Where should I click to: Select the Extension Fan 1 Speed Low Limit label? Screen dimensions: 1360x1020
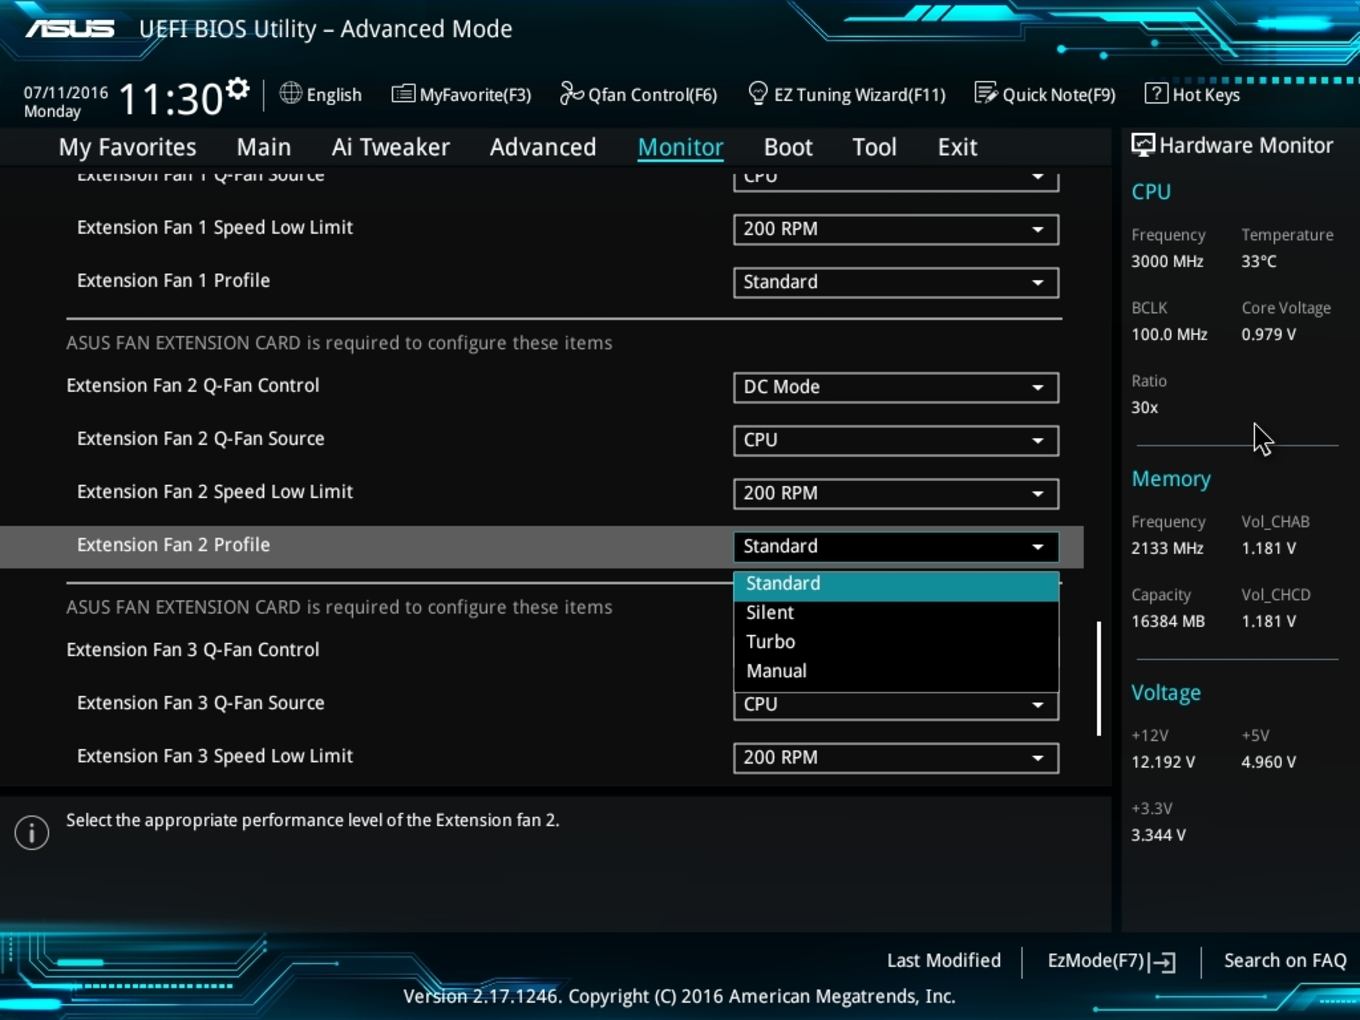(215, 228)
